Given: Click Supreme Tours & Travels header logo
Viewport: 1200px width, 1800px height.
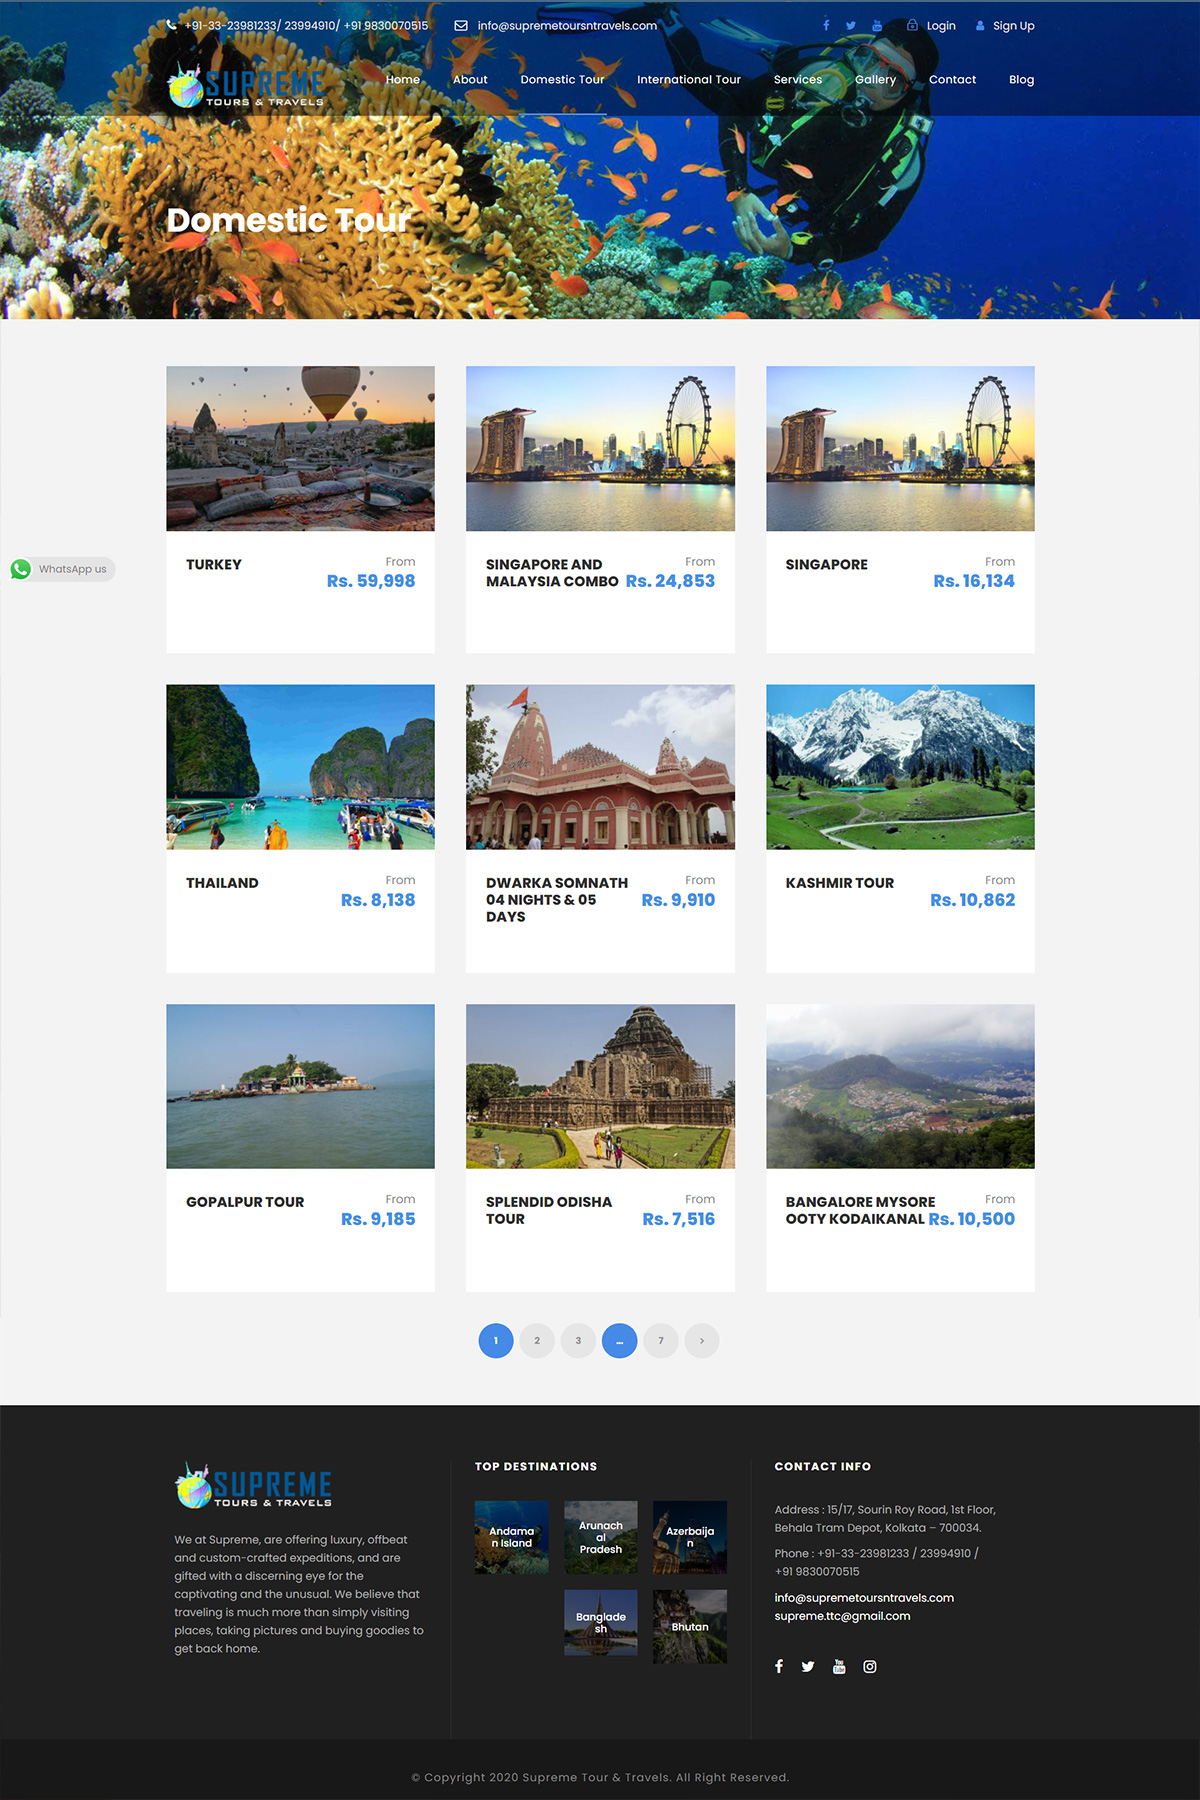Looking at the screenshot, I should (x=246, y=85).
